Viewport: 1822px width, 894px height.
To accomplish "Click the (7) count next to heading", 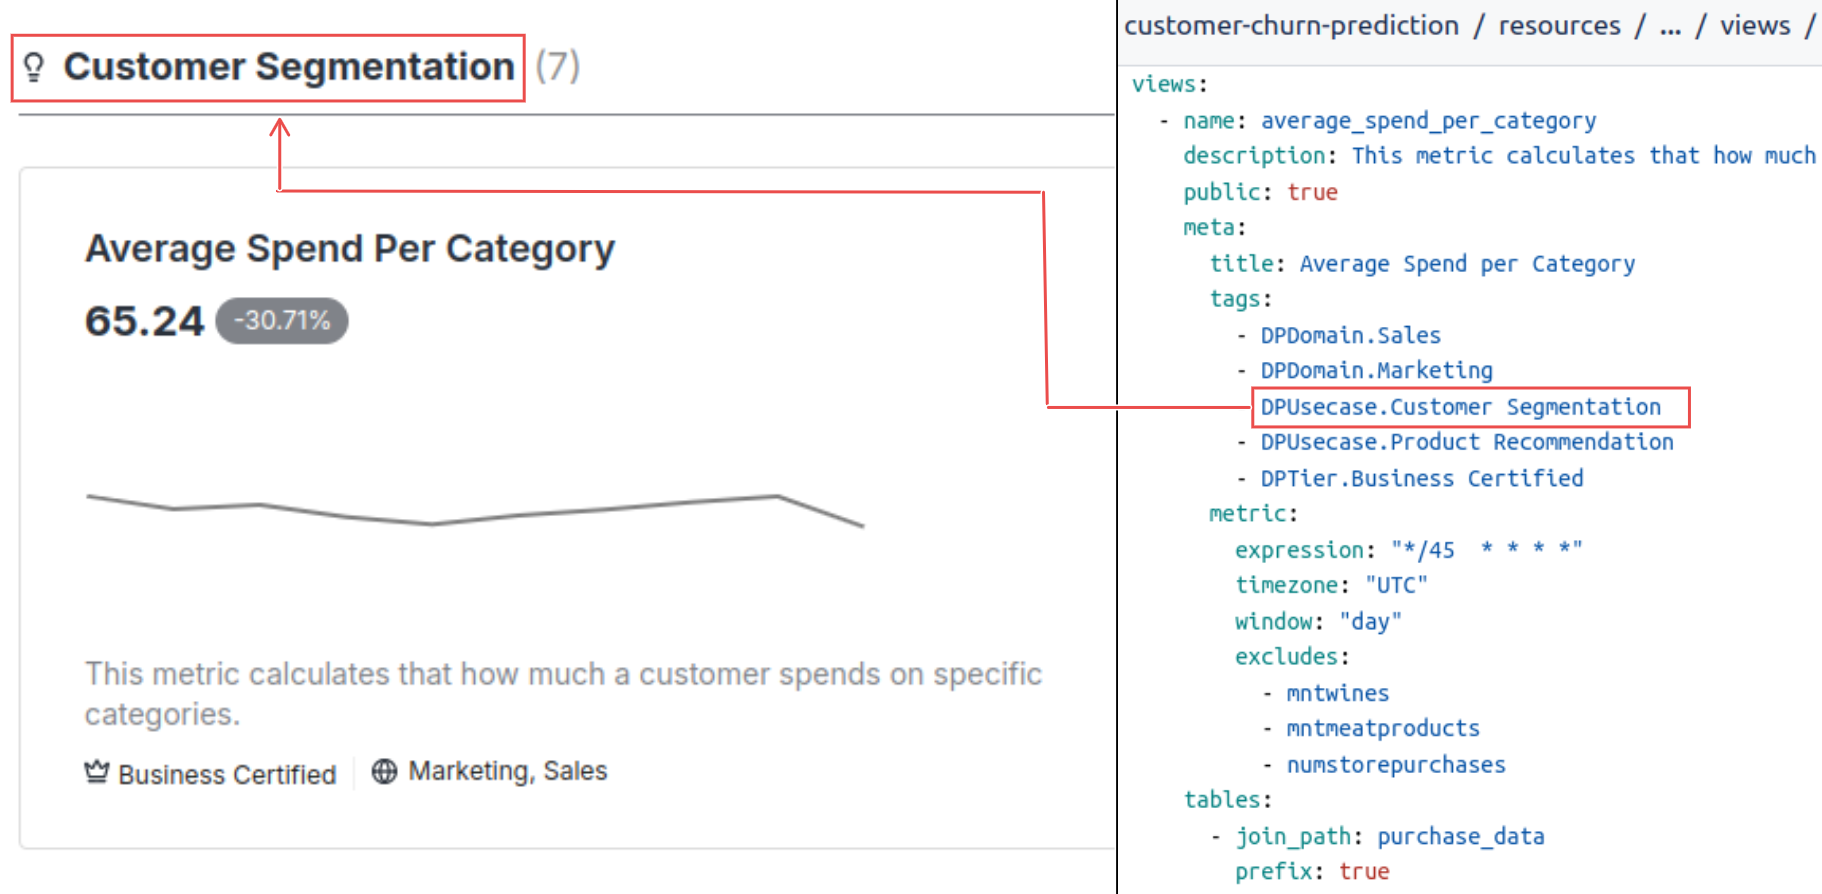I will 557,67.
